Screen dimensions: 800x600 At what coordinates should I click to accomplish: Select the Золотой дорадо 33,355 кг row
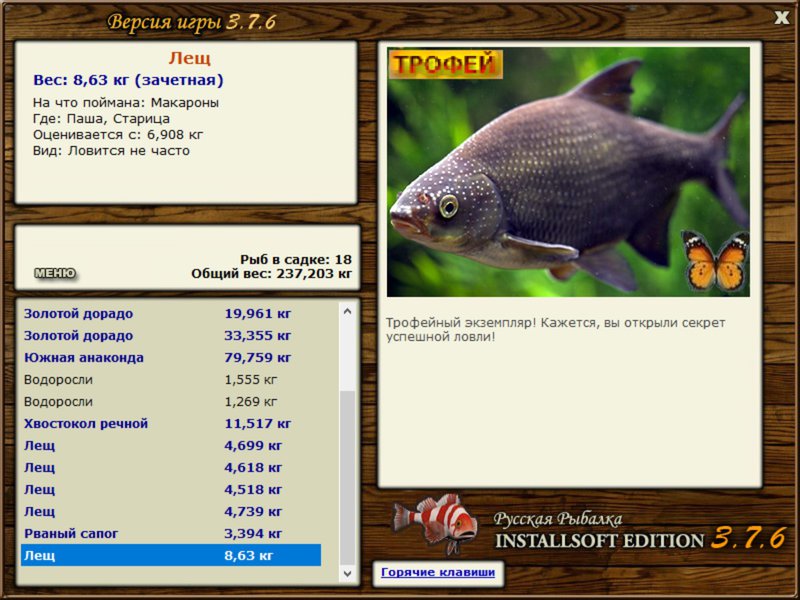pos(171,336)
